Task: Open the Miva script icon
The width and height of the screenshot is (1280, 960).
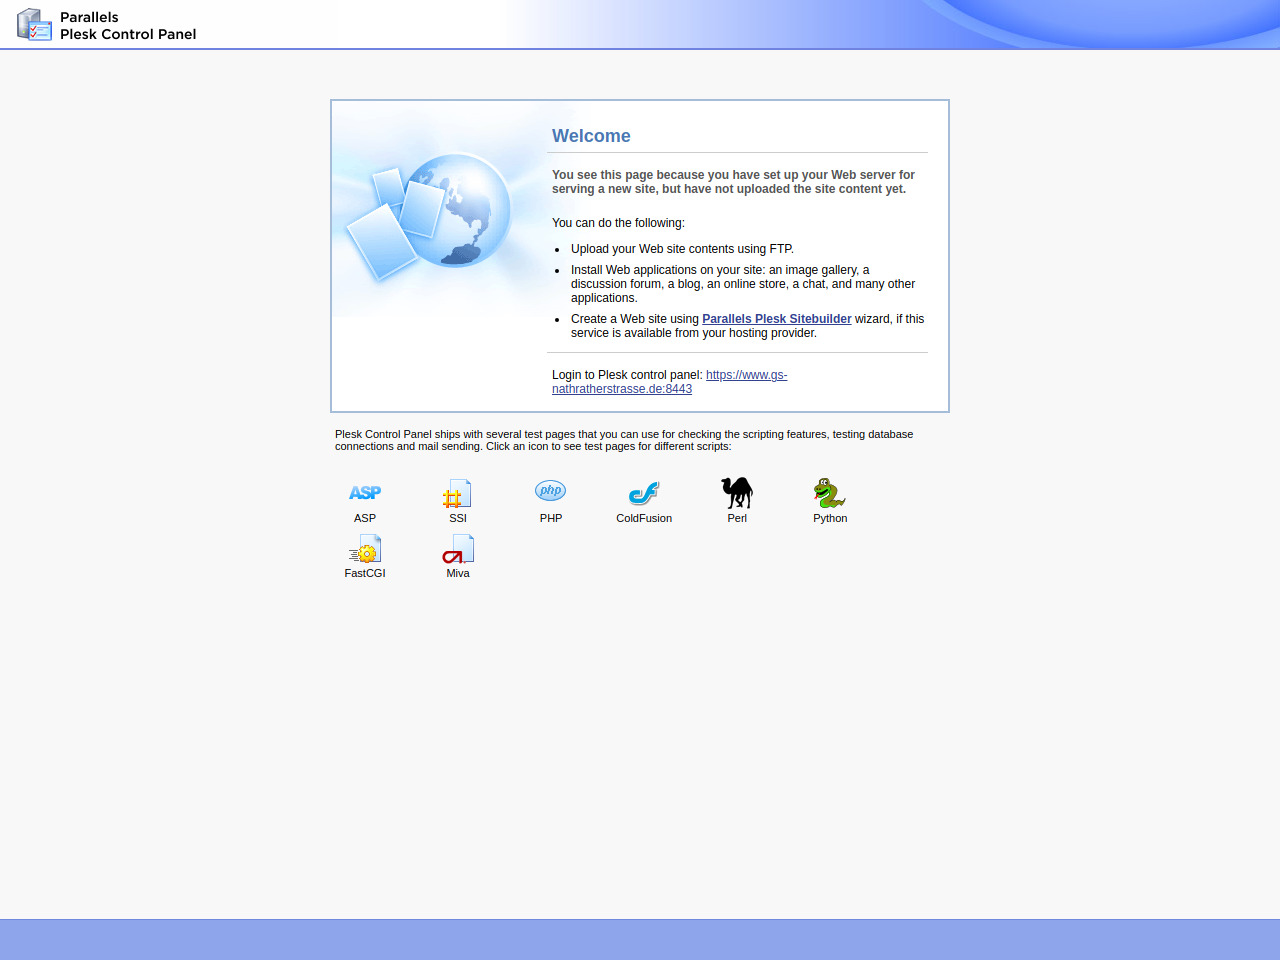Action: click(x=458, y=549)
